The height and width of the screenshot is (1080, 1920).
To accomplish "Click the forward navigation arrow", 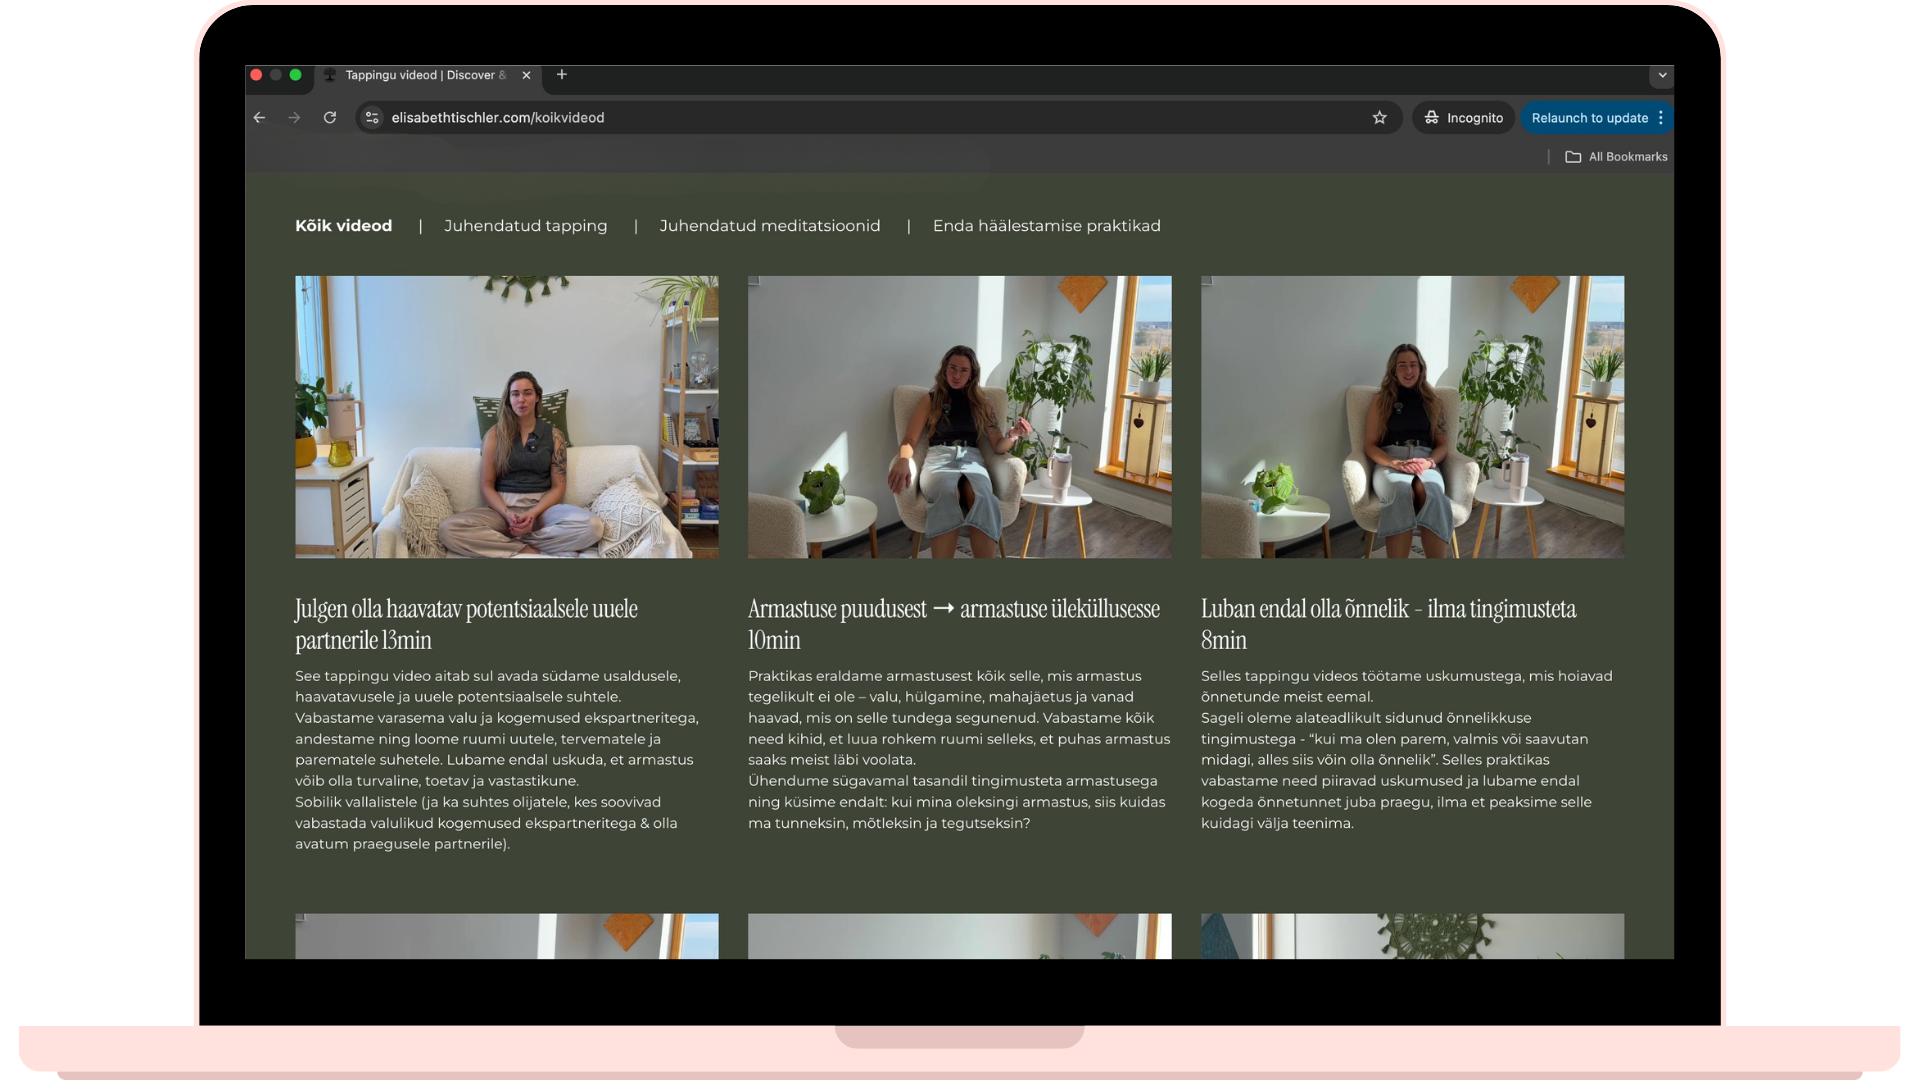I will [294, 118].
